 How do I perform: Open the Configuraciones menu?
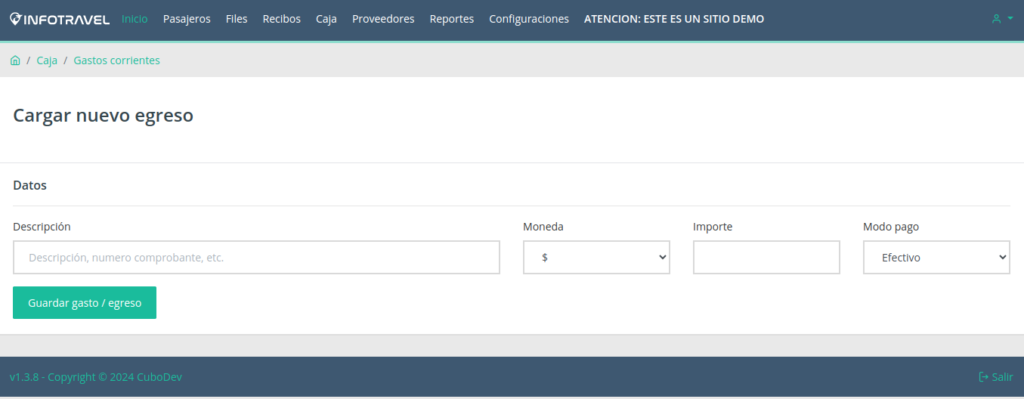[x=529, y=19]
